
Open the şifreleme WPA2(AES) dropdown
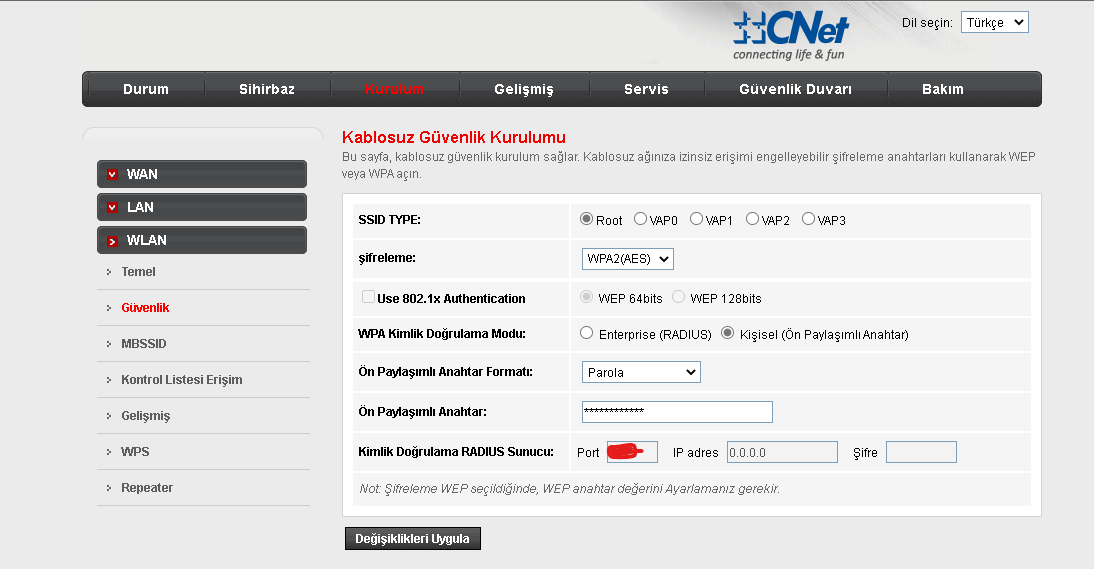pyautogui.click(x=627, y=259)
